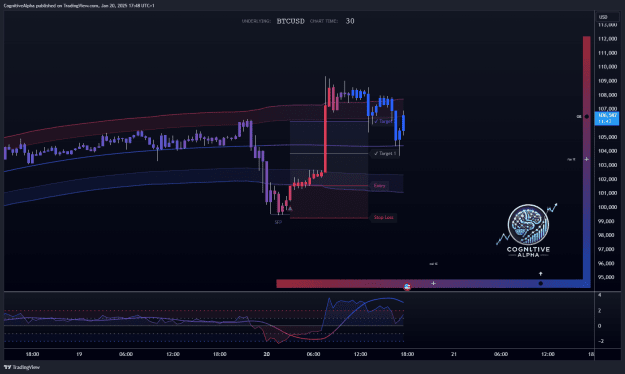Click oscillator scale value 4
The width and height of the screenshot is (625, 374).
click(599, 295)
